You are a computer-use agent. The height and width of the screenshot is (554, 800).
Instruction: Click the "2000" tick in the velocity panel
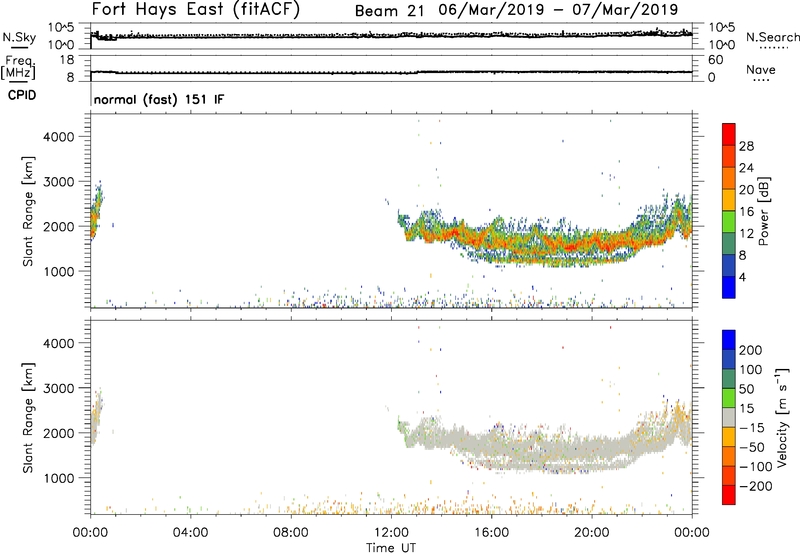tap(59, 433)
